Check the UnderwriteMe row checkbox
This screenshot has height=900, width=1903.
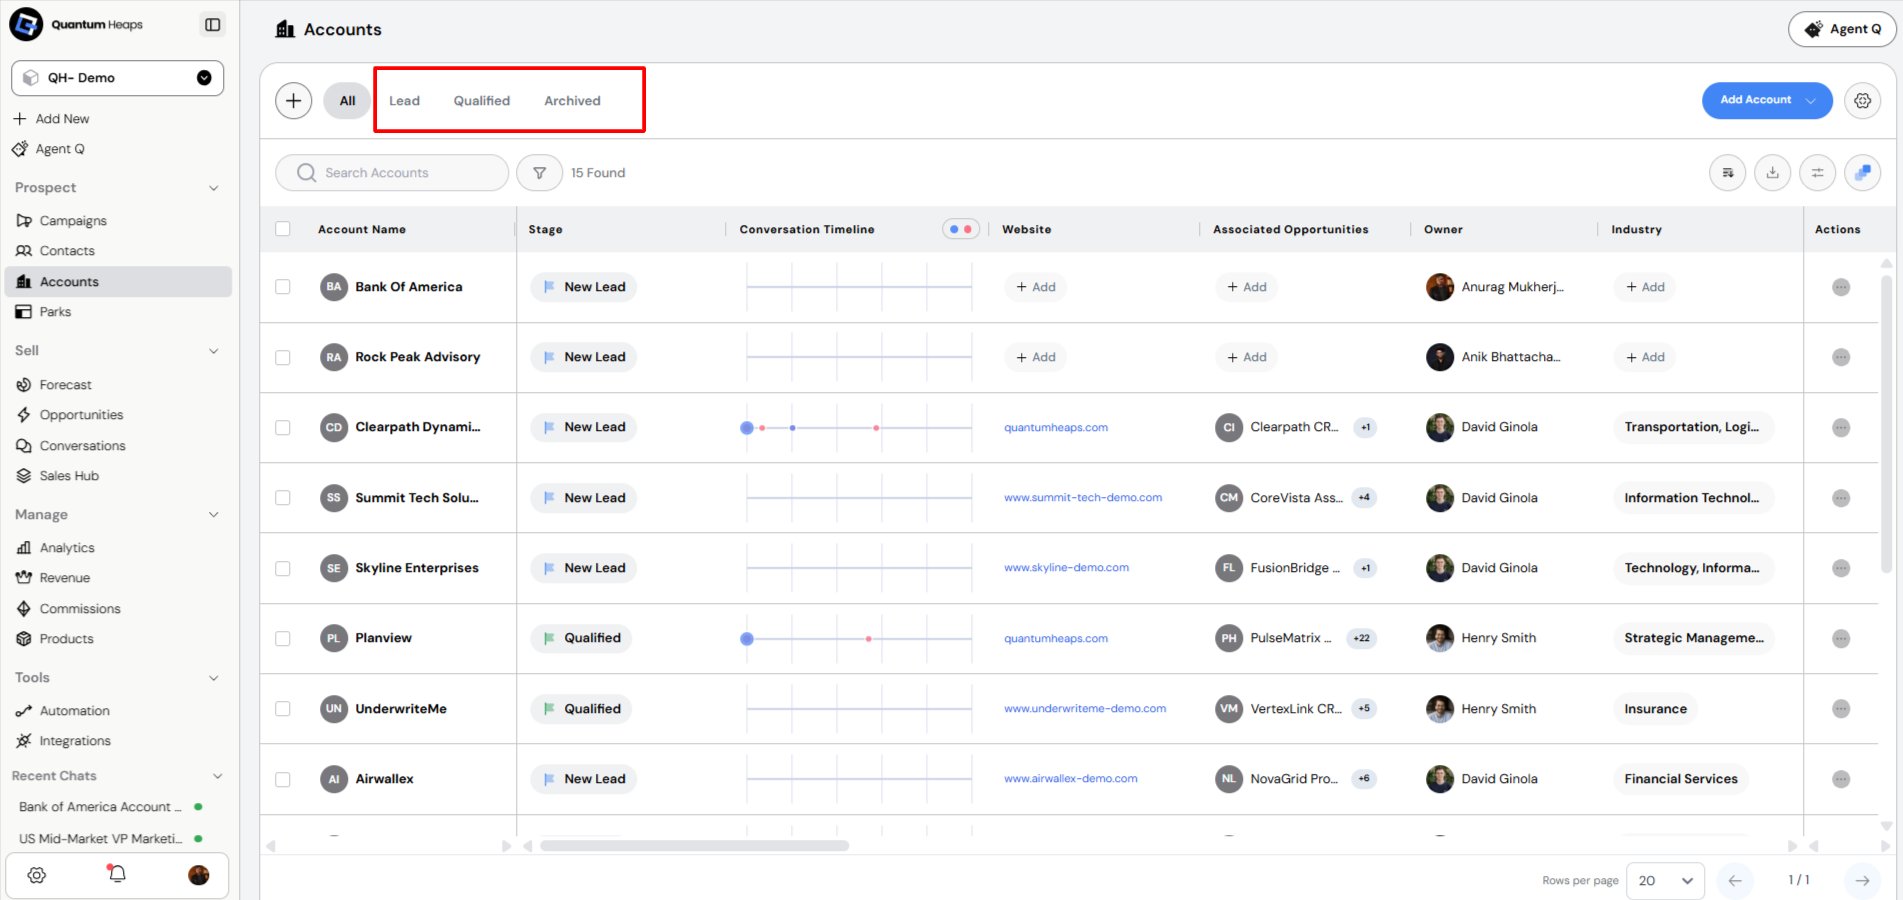tap(283, 709)
